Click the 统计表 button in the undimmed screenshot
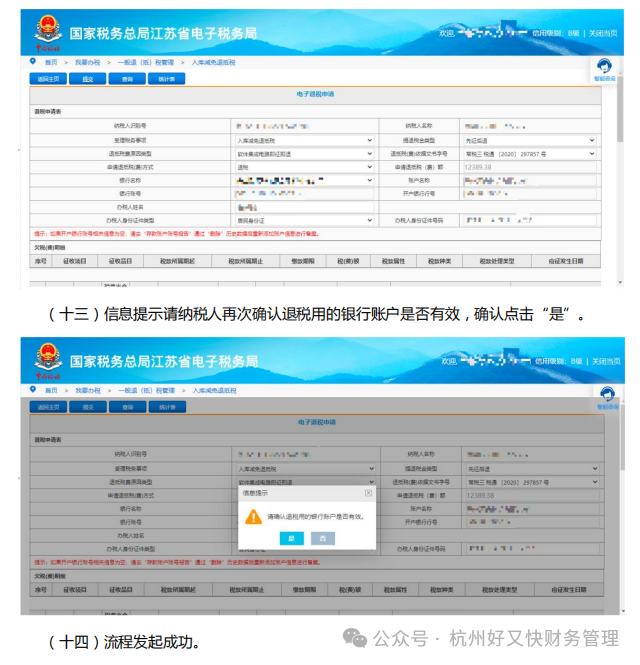Viewport: 640px width, 665px height. point(166,79)
